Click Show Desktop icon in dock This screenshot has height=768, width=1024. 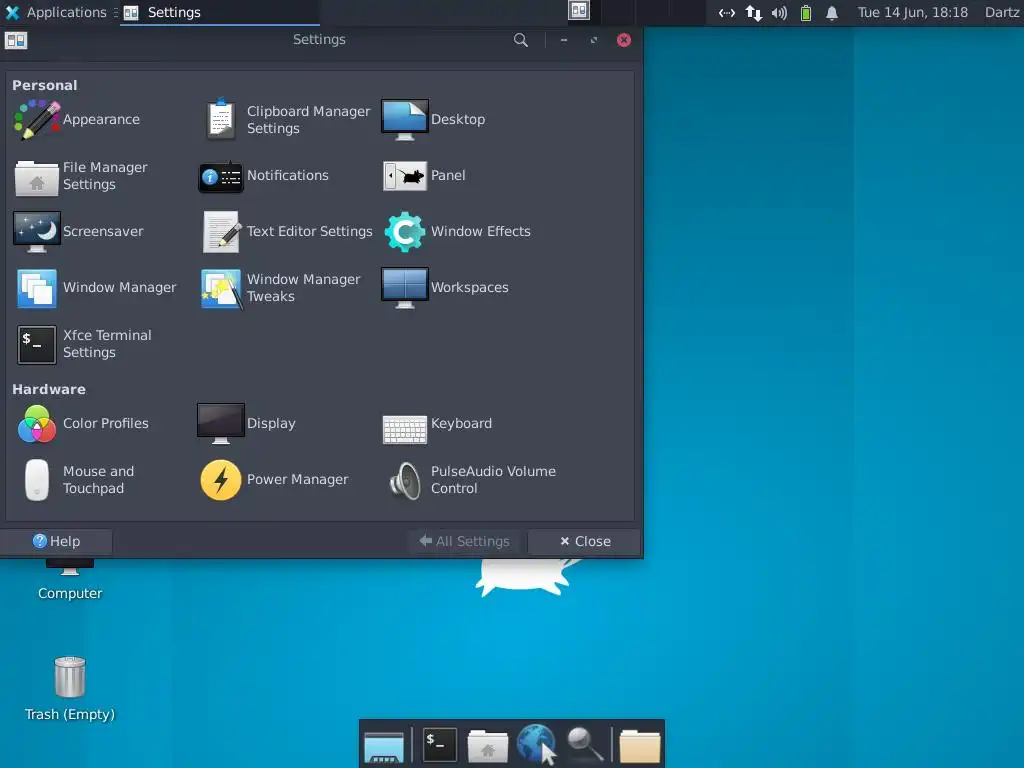(384, 746)
